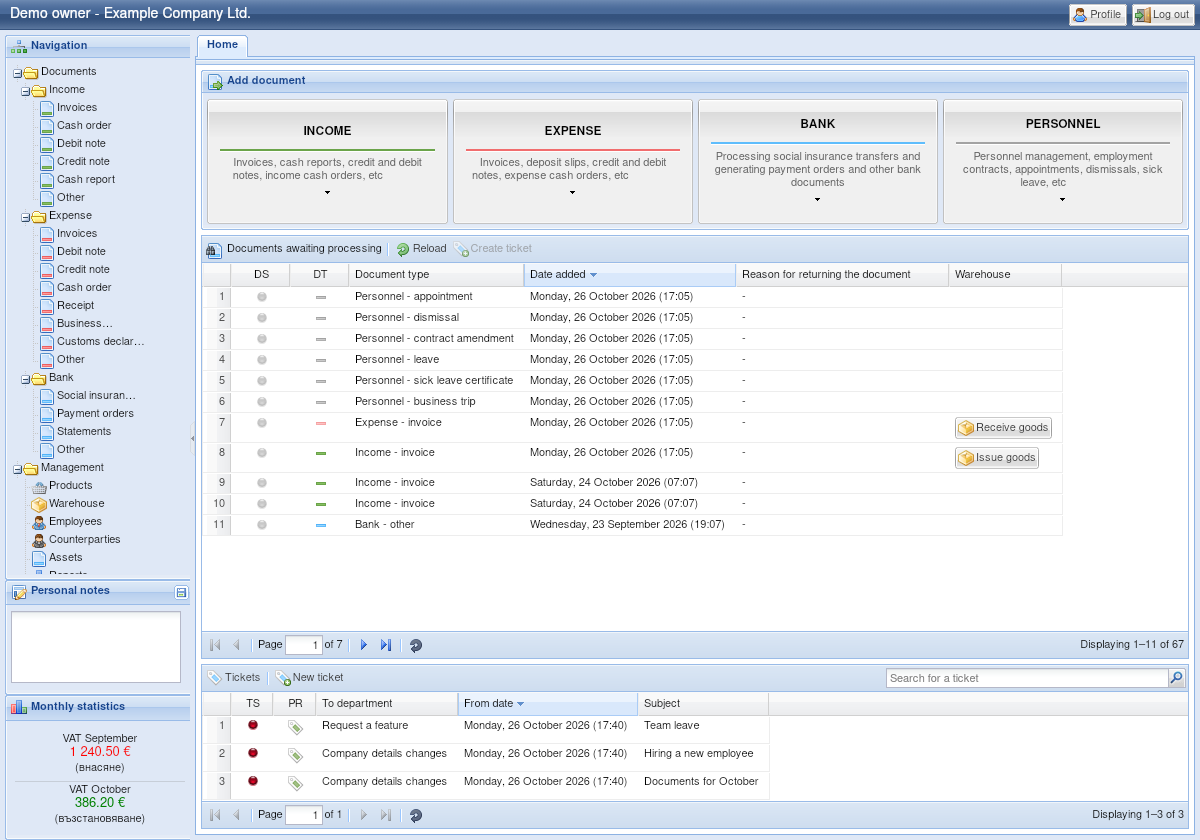Refresh the tickets list pager icon
This screenshot has height=840, width=1200.
(x=416, y=816)
